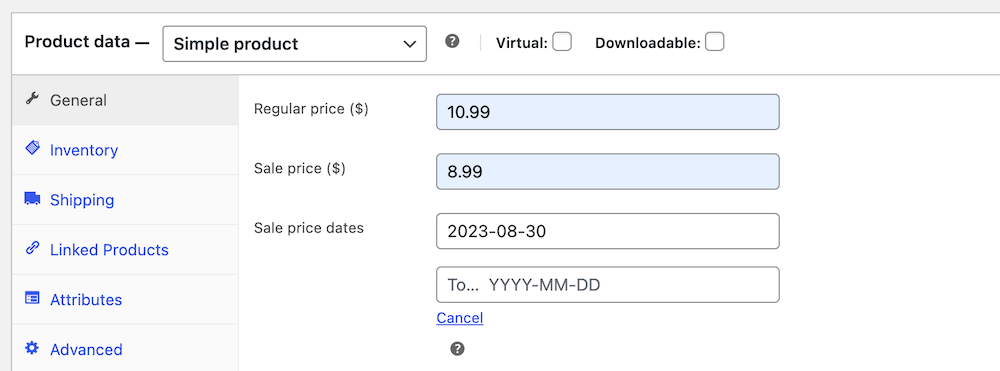Click the Virtual label text
Viewport: 1000px width, 371px height.
click(522, 43)
